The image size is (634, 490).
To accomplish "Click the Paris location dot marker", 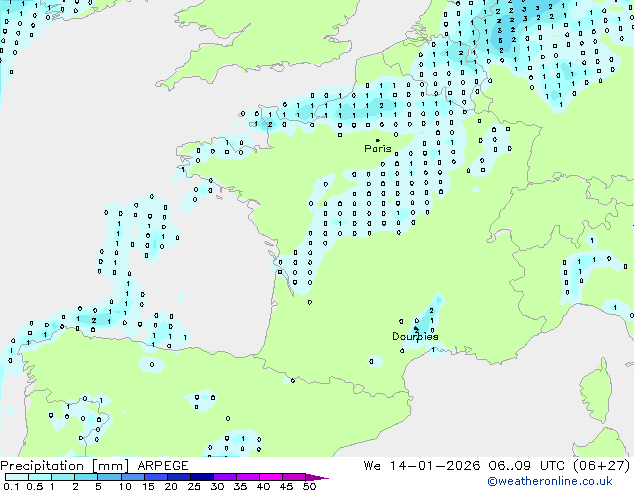I will pyautogui.click(x=378, y=140).
